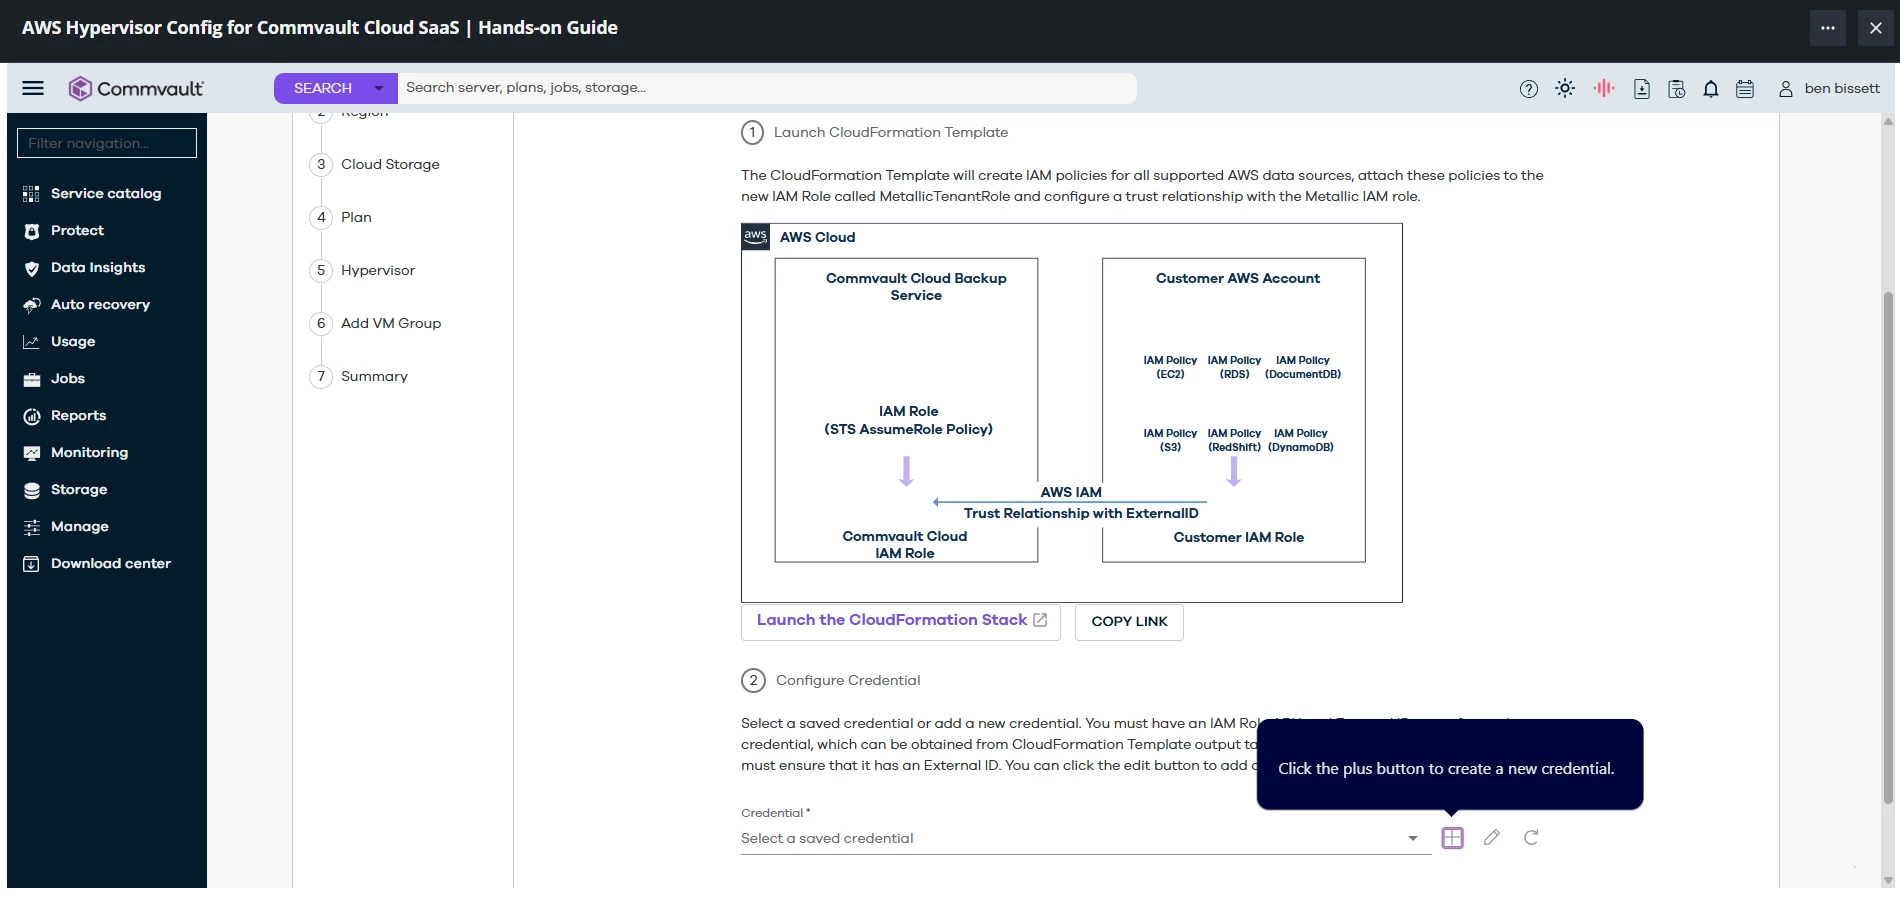Open Jobs in the sidebar
The height and width of the screenshot is (904, 1900).
pos(68,378)
